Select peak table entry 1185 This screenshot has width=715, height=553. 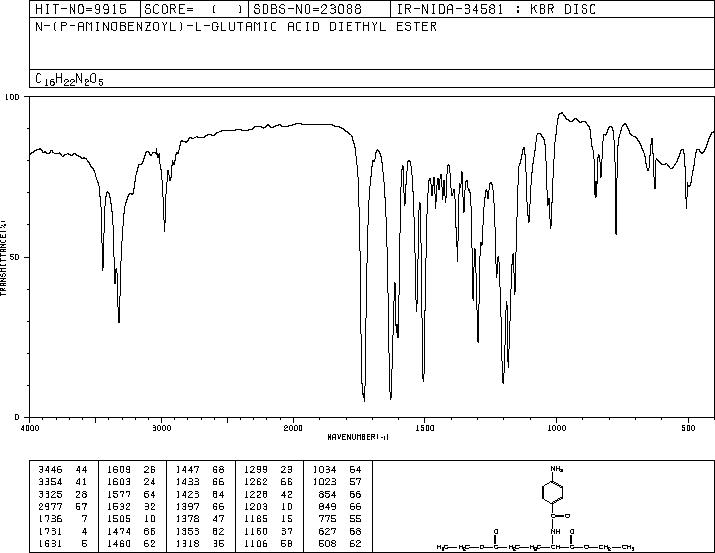pyautogui.click(x=256, y=519)
